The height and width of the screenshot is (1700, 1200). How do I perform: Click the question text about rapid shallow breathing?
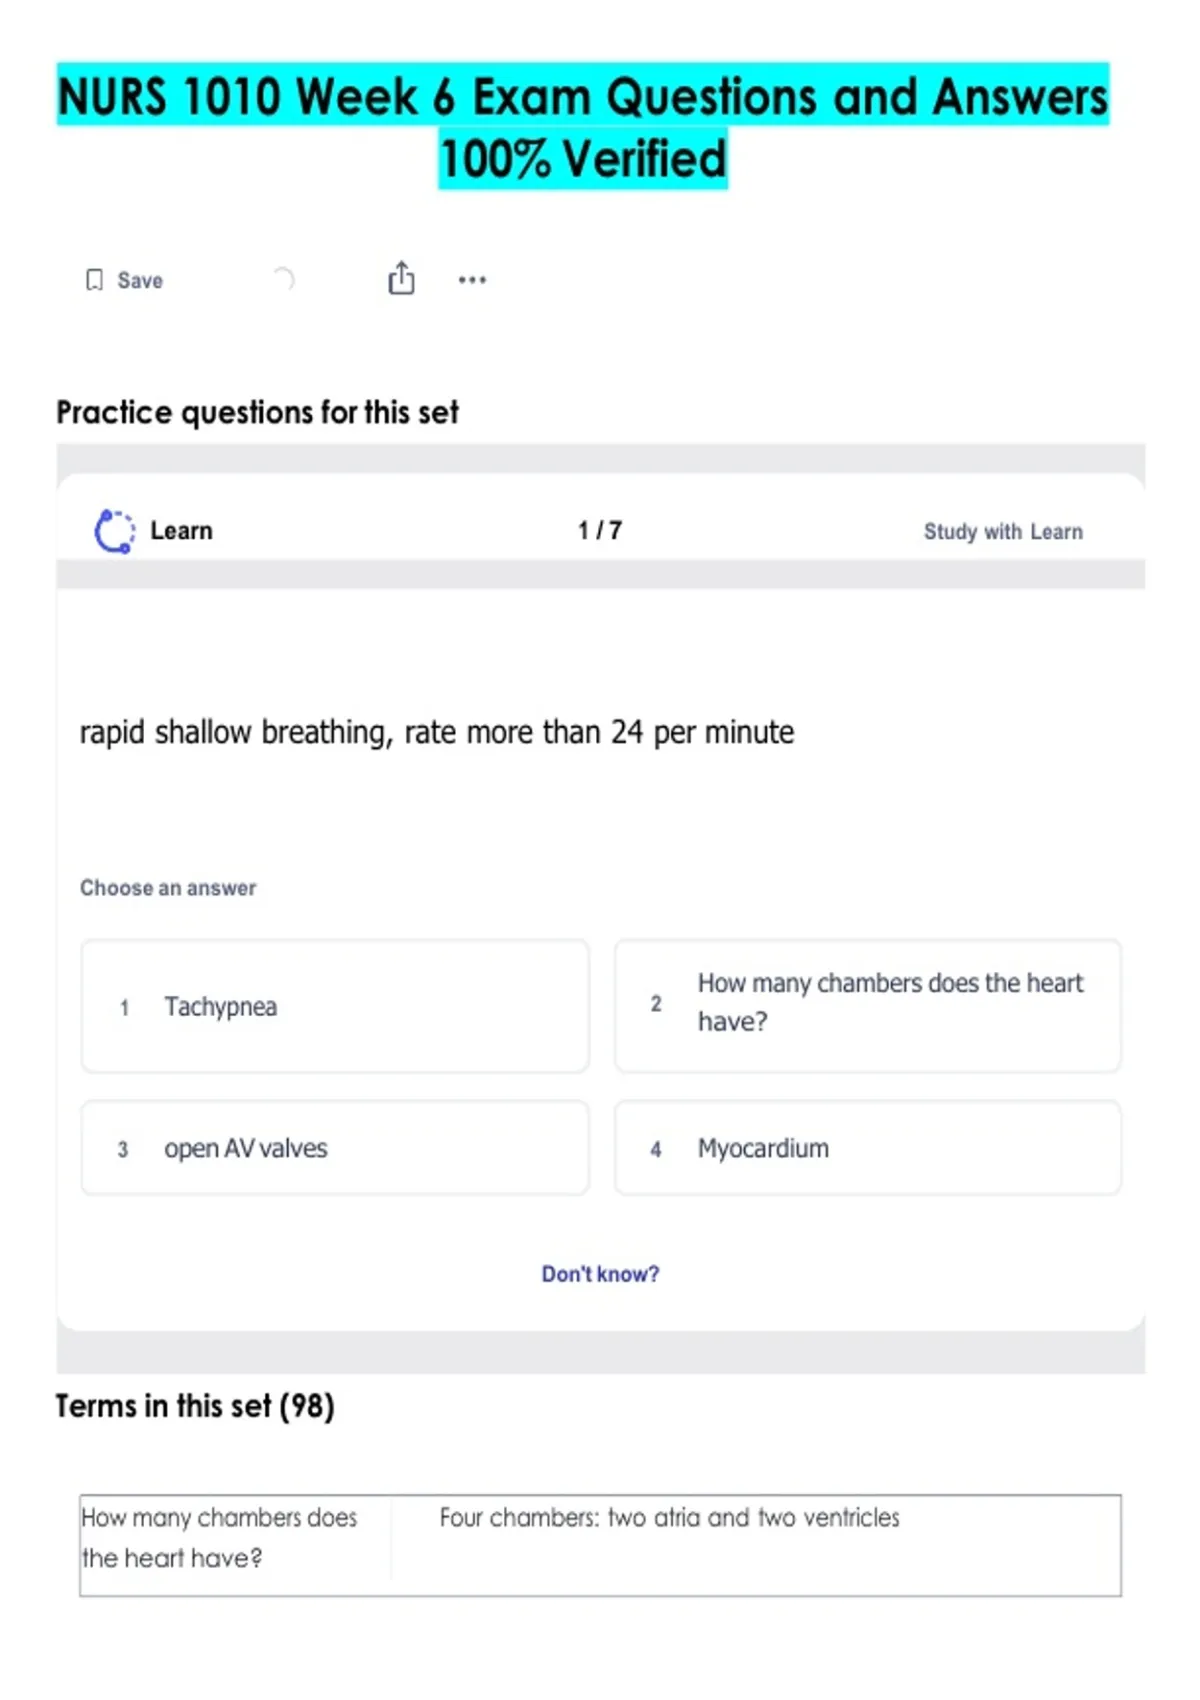coord(437,733)
